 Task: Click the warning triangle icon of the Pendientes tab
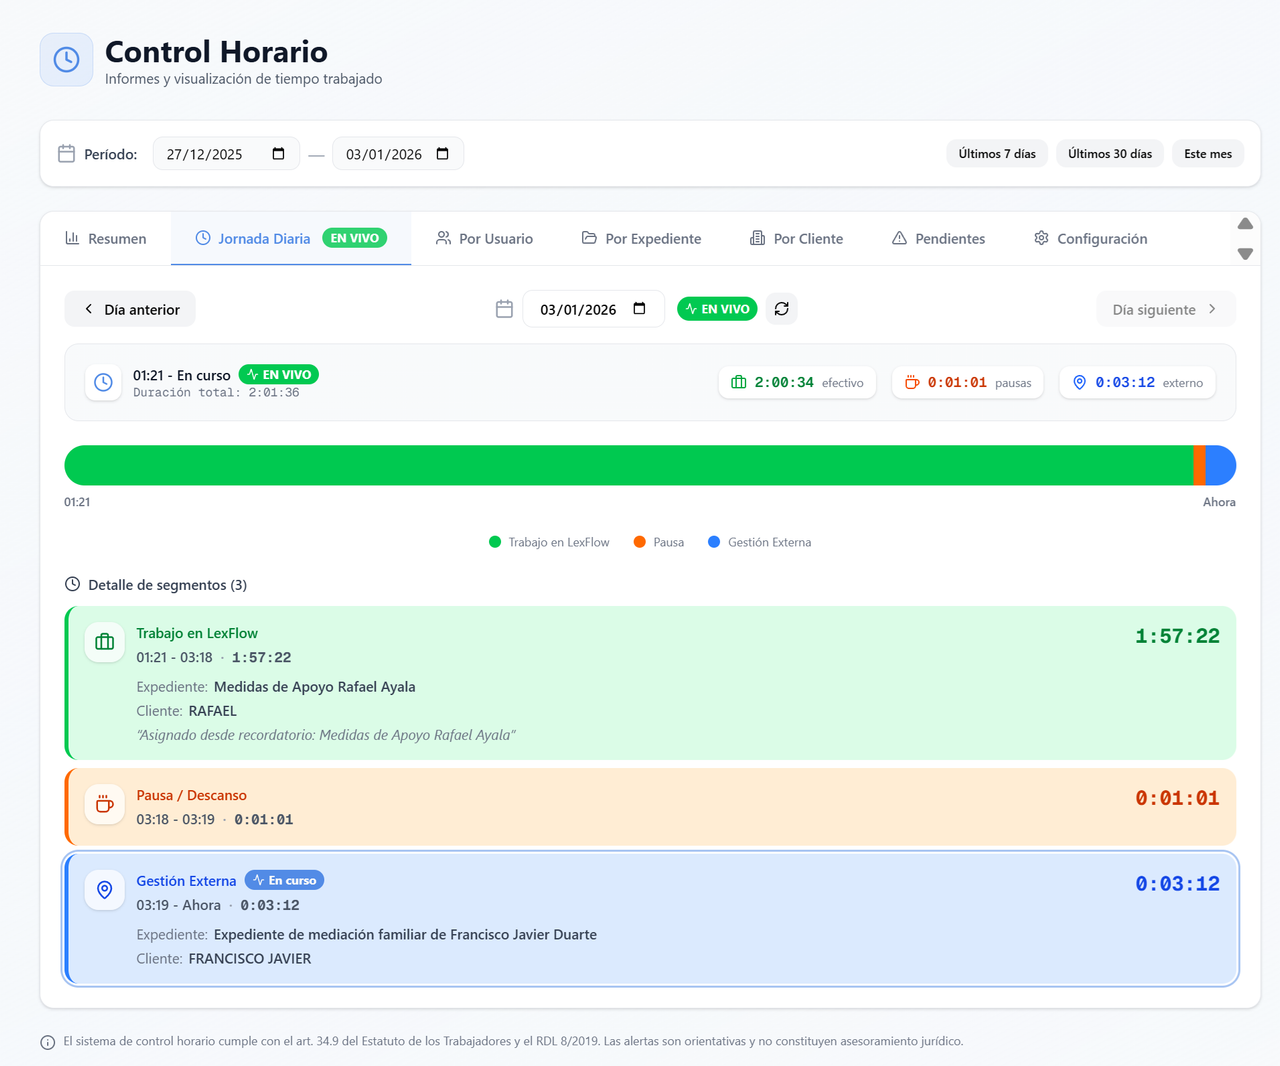[899, 238]
